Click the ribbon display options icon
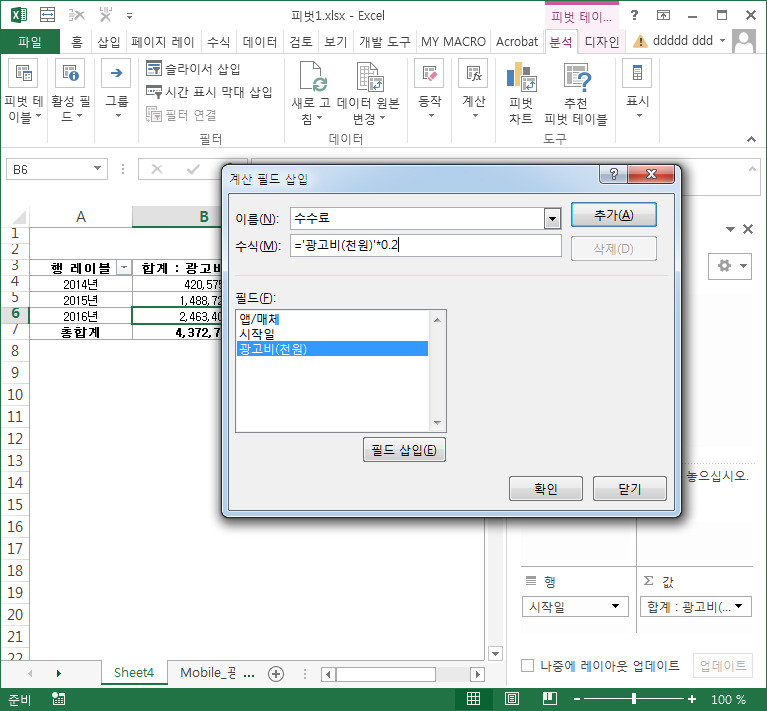Image resolution: width=767 pixels, height=711 pixels. 663,15
